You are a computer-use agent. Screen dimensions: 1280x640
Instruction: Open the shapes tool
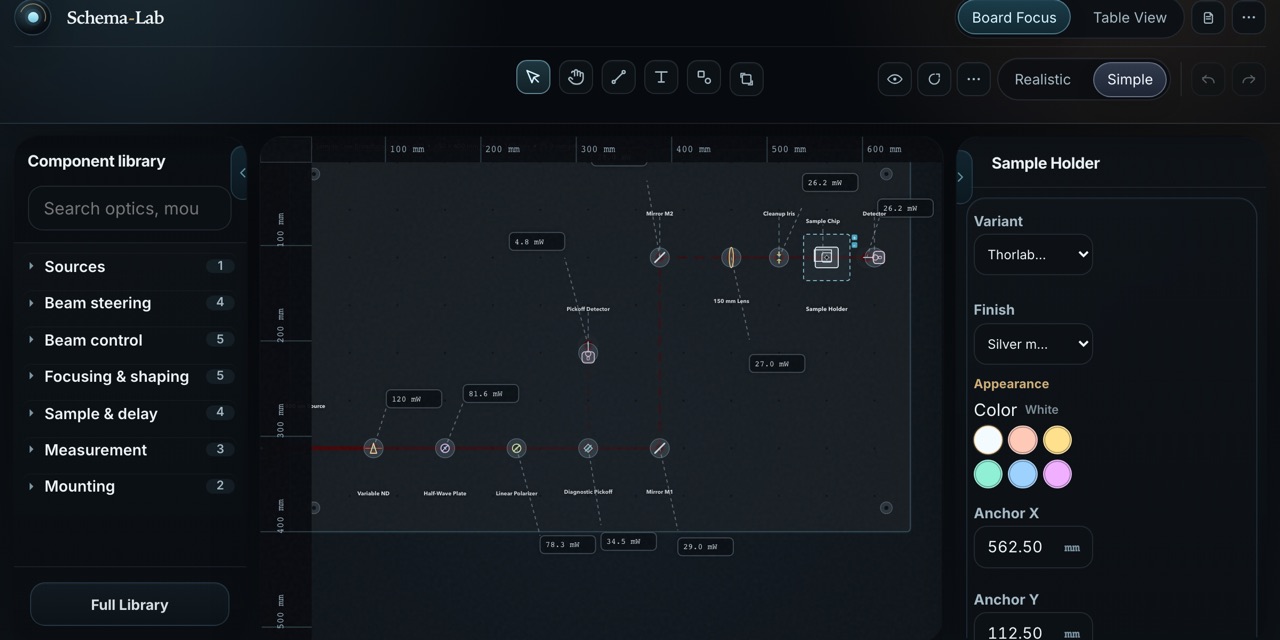pos(704,78)
